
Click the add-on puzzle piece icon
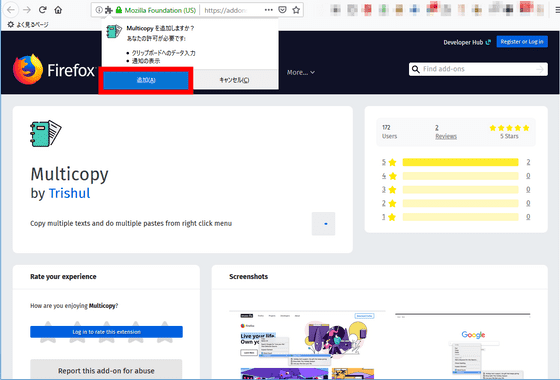[109, 10]
